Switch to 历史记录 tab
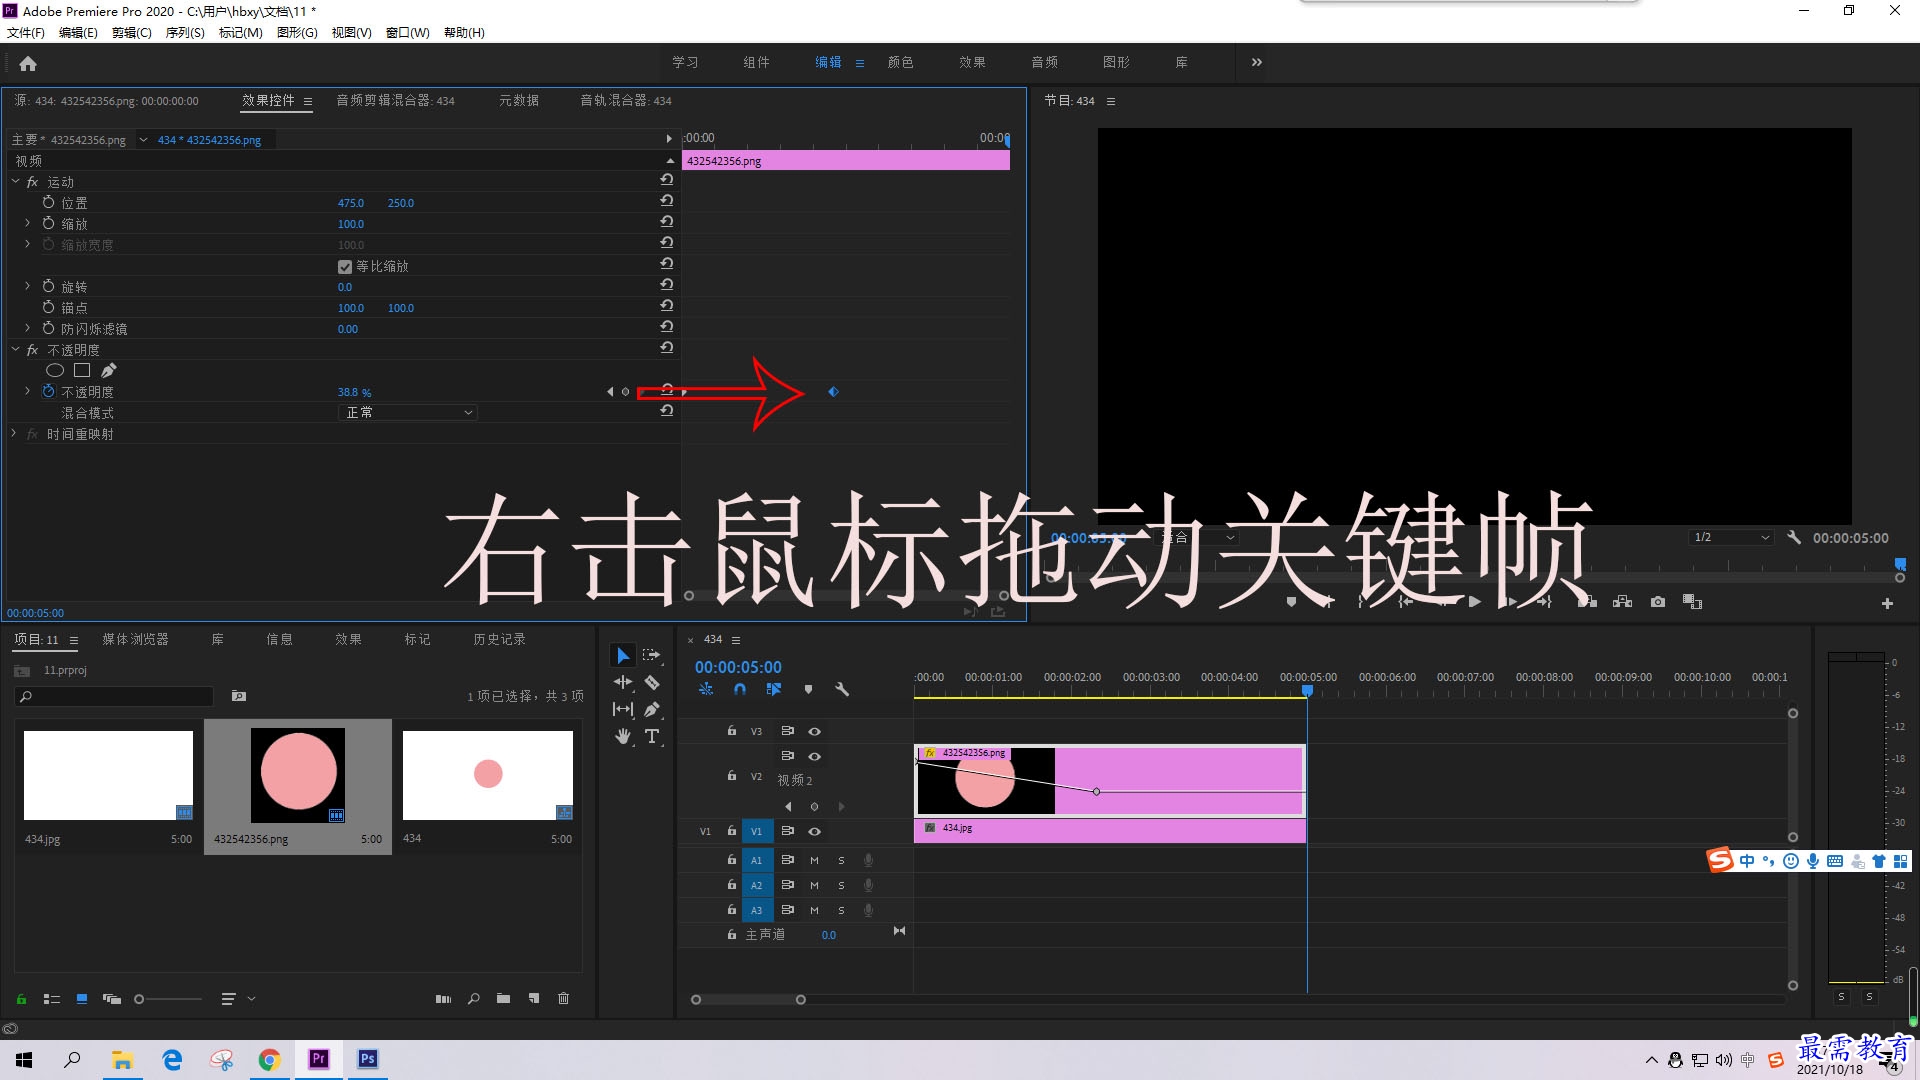The image size is (1920, 1080). 499,639
